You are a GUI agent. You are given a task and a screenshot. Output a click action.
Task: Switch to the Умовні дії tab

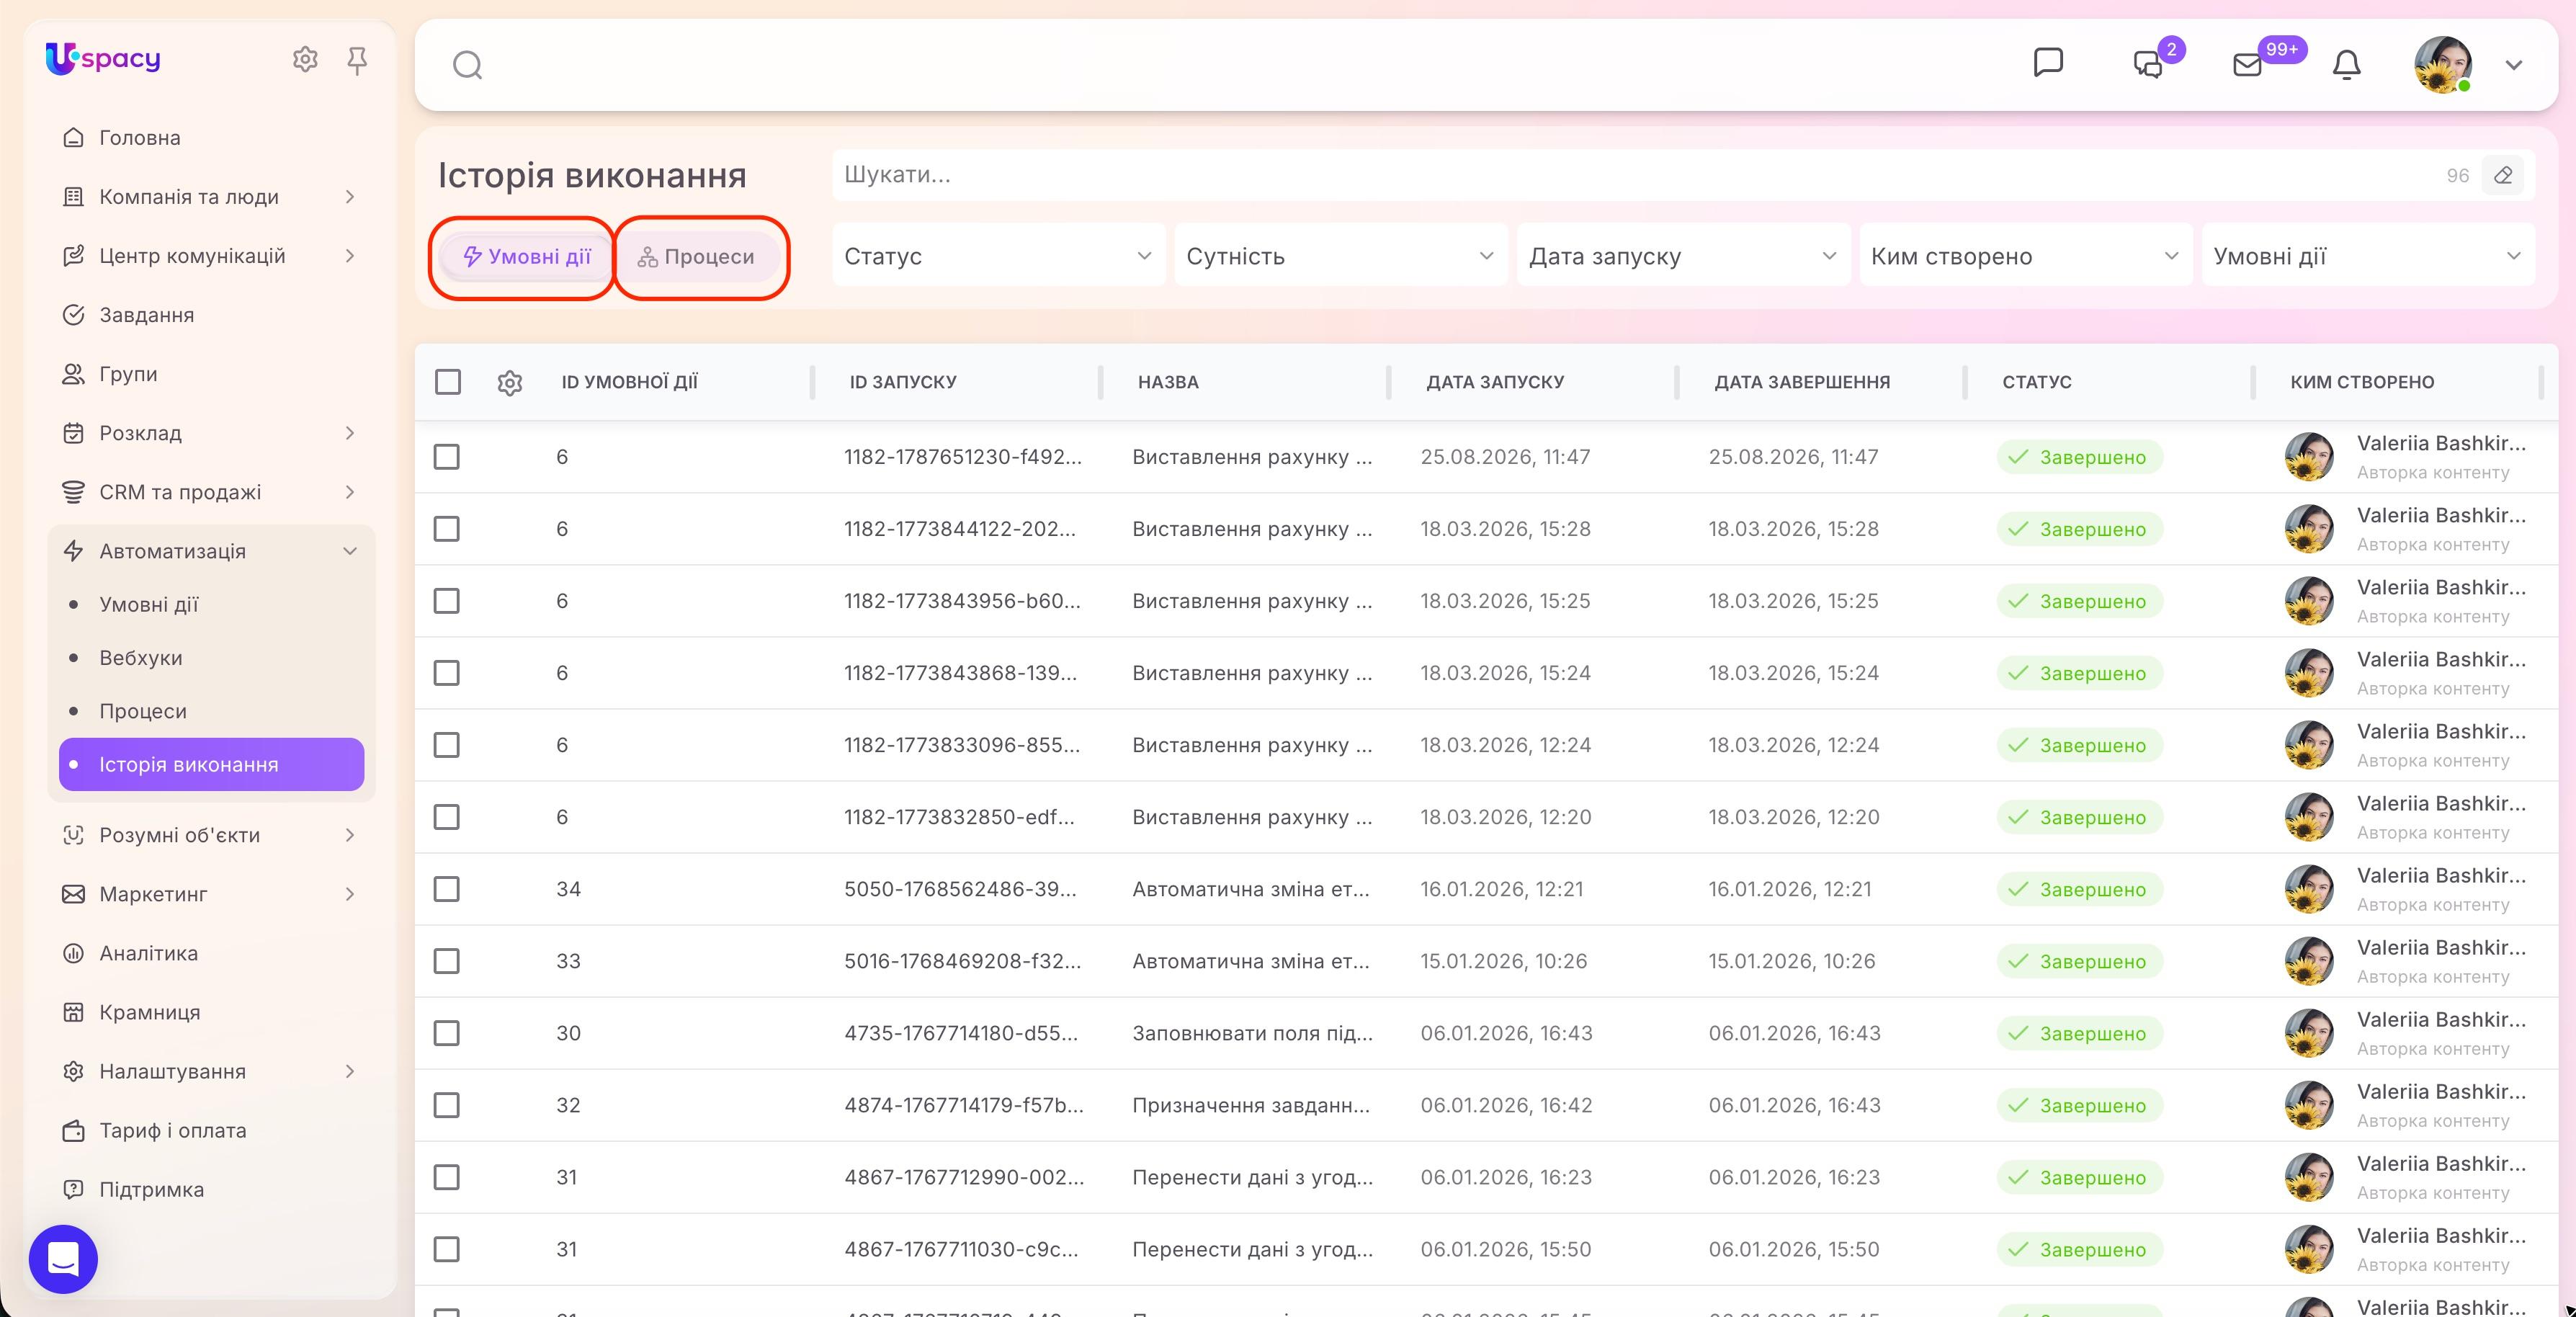point(526,257)
